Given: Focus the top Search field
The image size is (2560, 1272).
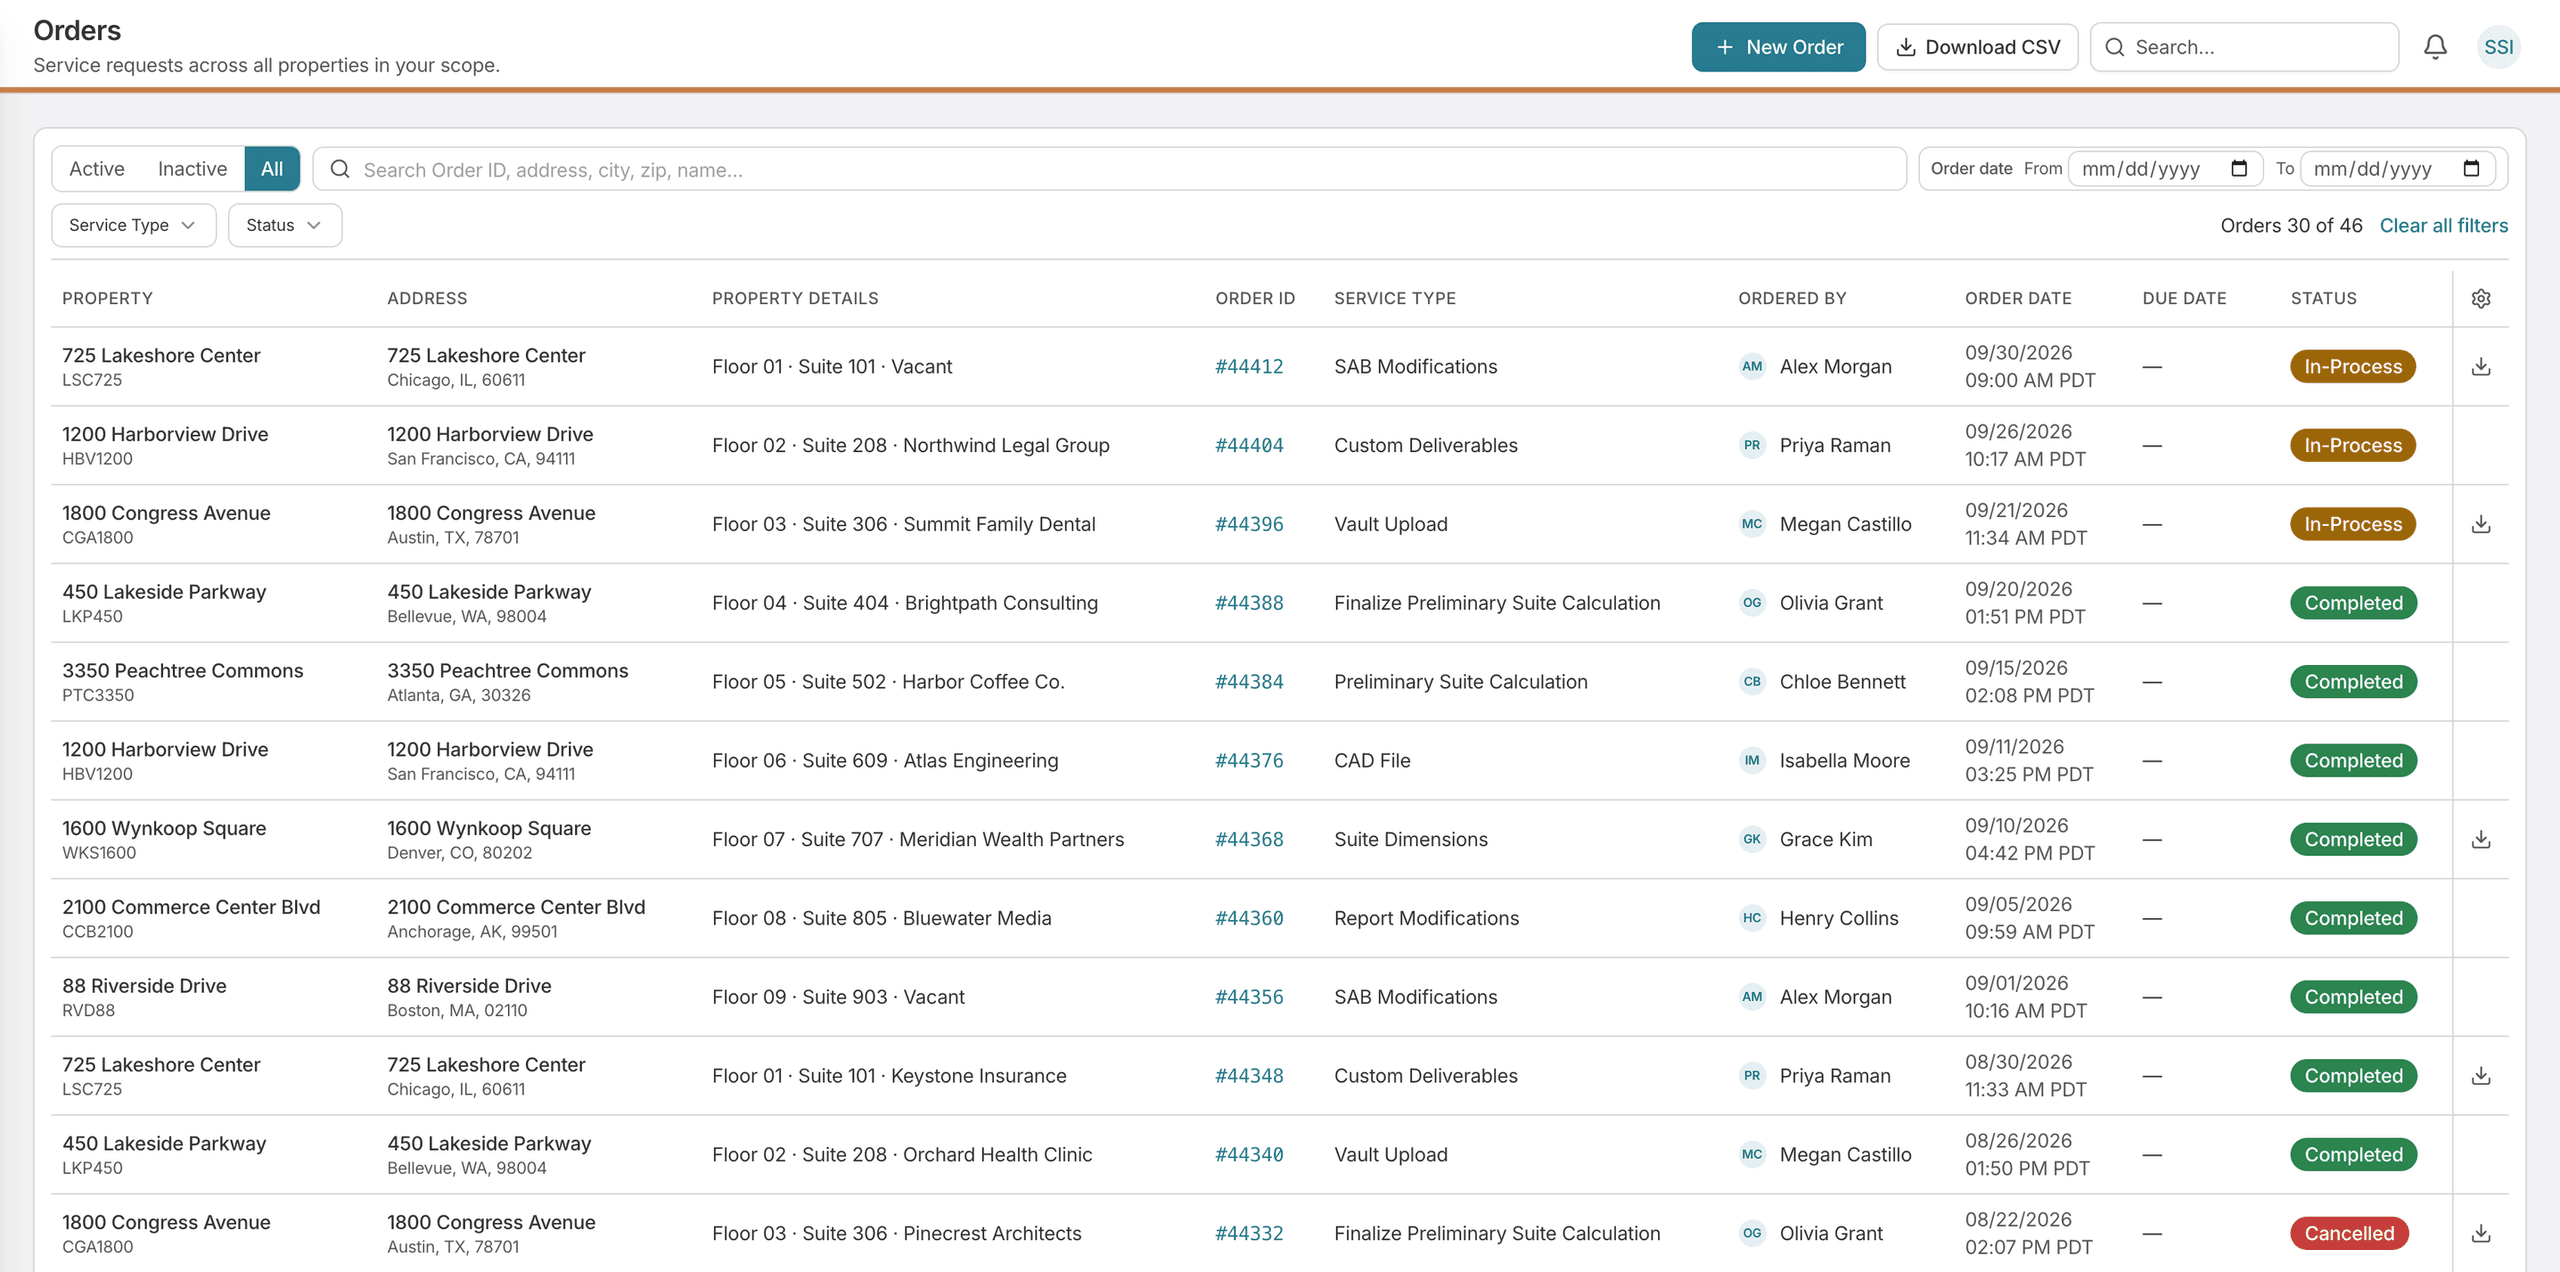Looking at the screenshot, I should tap(2244, 47).
